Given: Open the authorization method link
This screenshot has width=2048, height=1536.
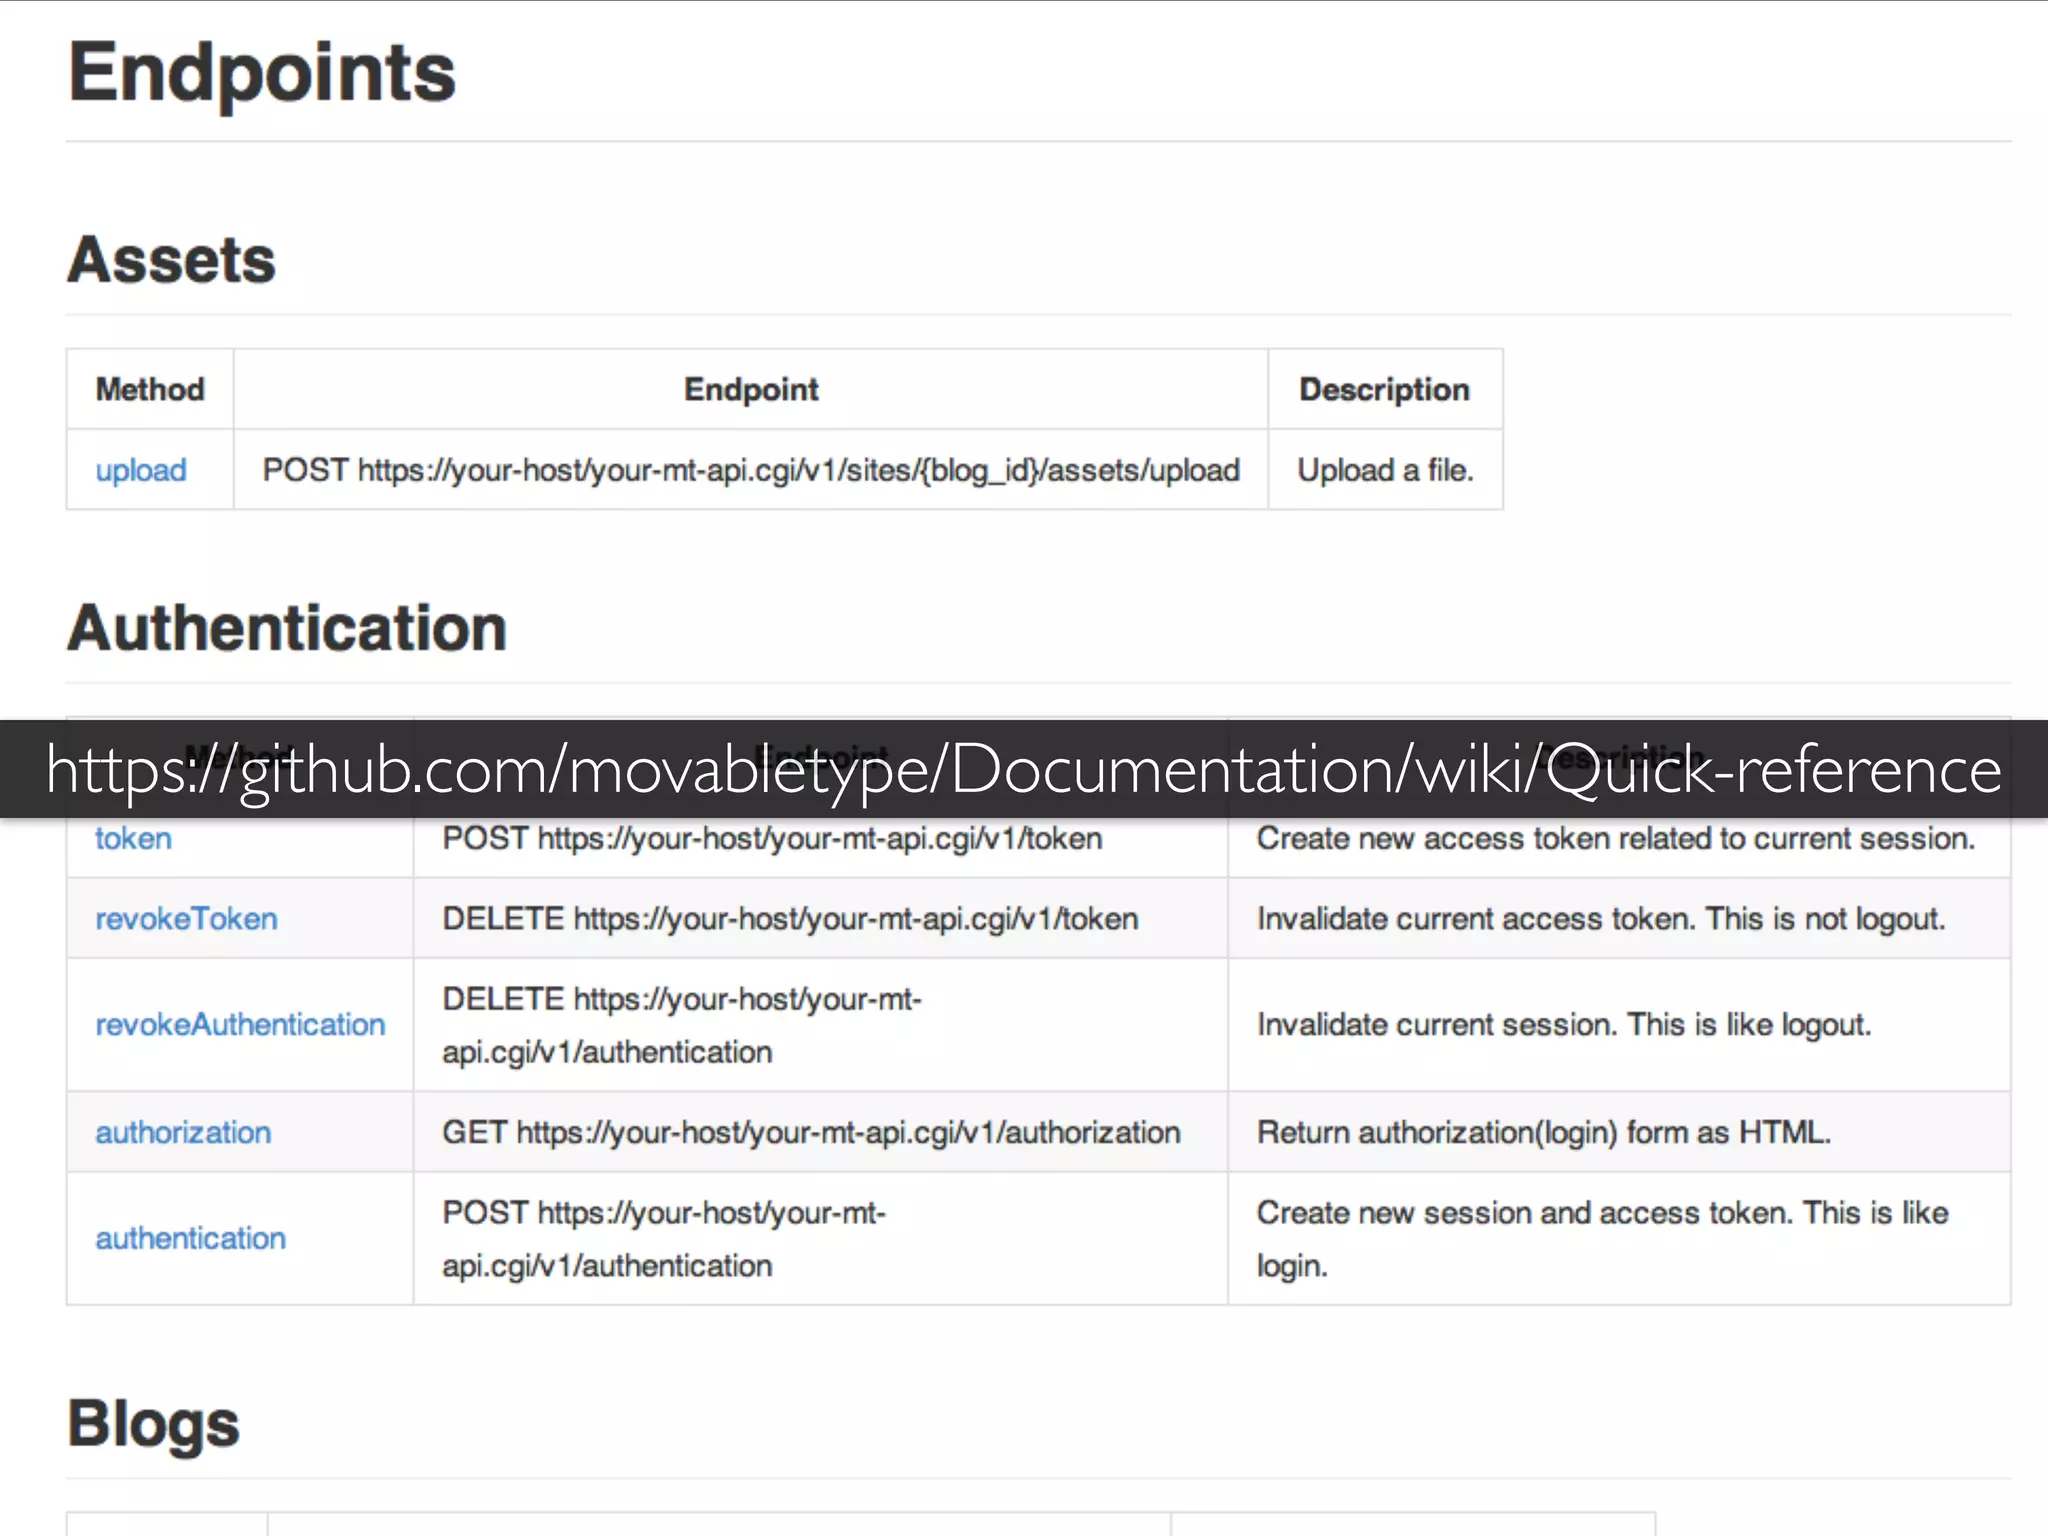Looking at the screenshot, I should [x=183, y=1132].
